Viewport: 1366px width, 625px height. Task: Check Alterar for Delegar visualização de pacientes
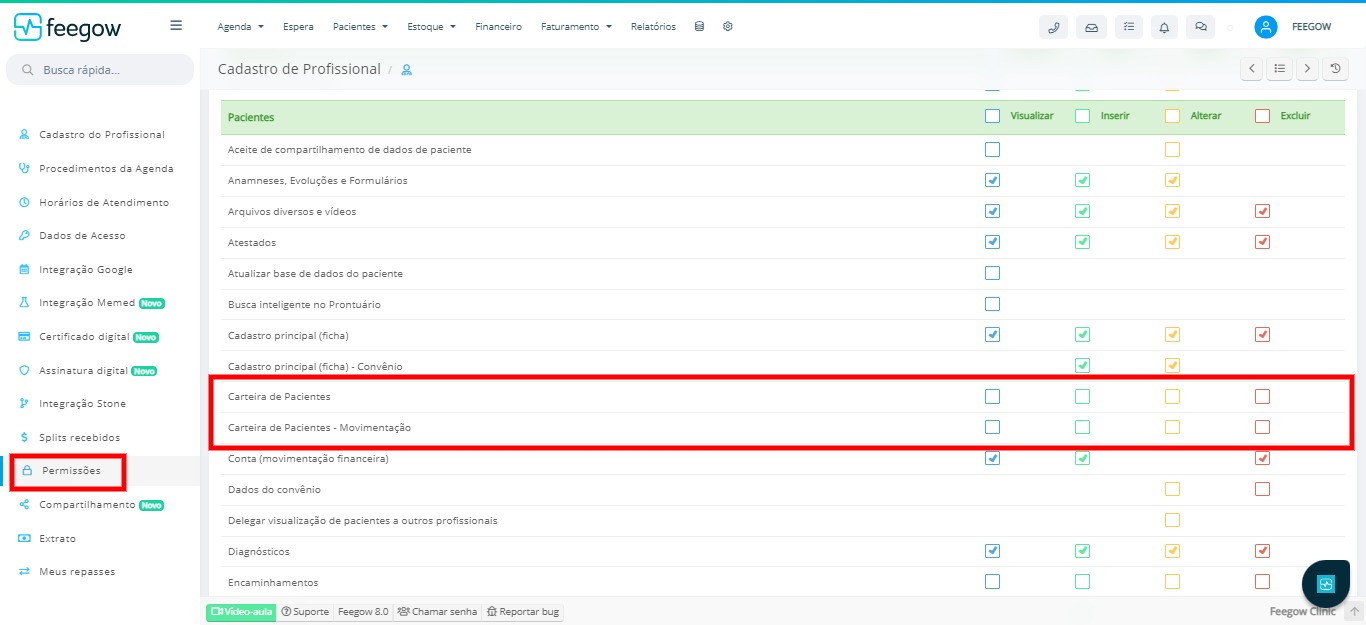point(1172,520)
